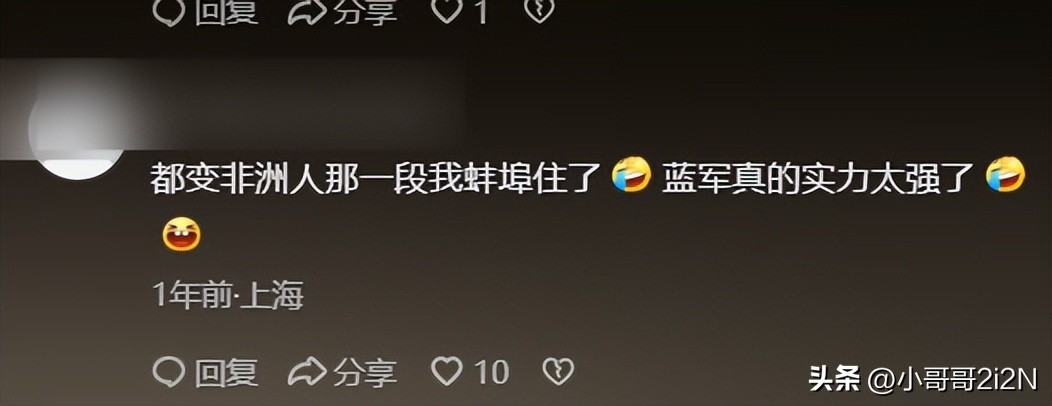
Task: Like the comment using the heart next to 10
Action: pyautogui.click(x=447, y=371)
